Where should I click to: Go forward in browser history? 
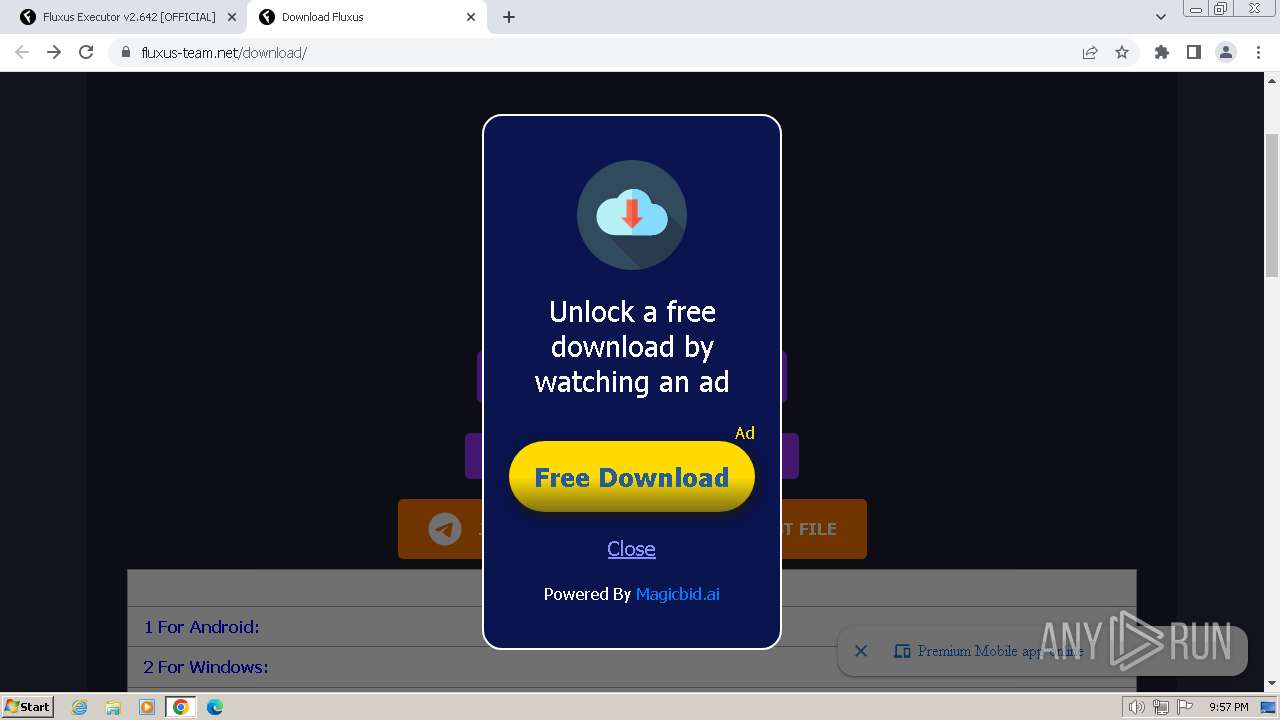click(x=54, y=52)
